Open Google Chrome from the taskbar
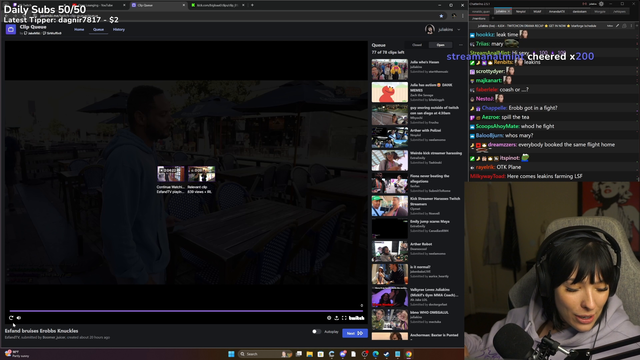 [x=409, y=354]
